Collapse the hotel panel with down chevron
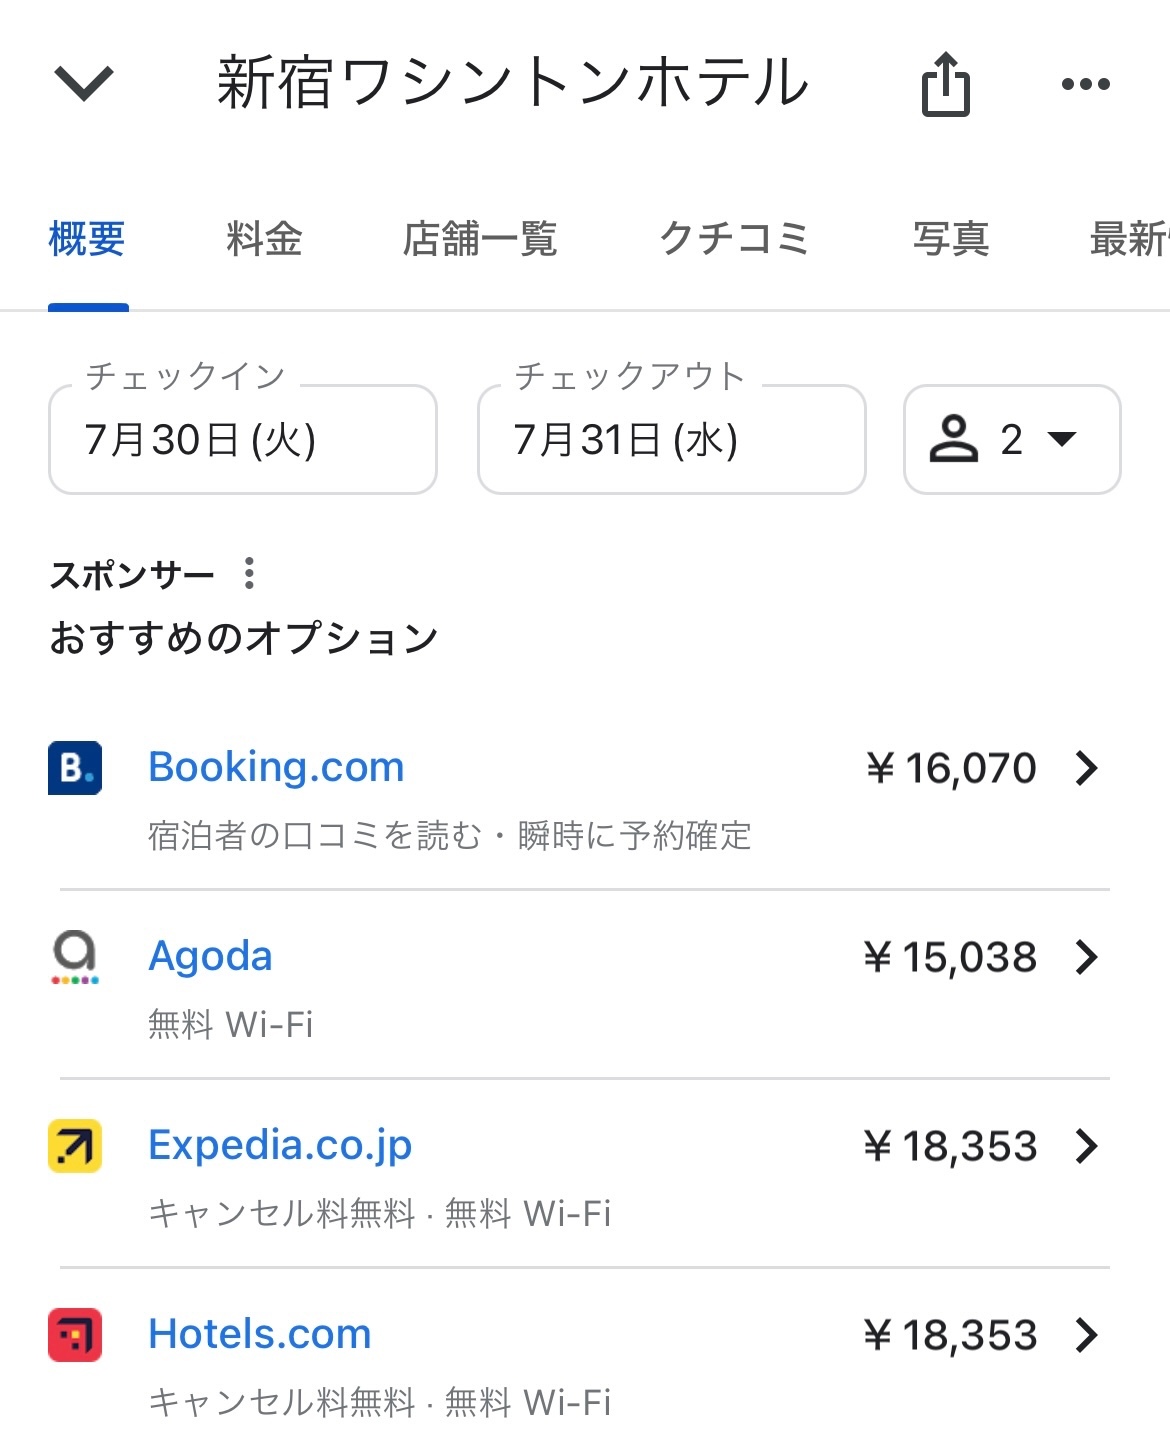The image size is (1170, 1452). pyautogui.click(x=84, y=83)
